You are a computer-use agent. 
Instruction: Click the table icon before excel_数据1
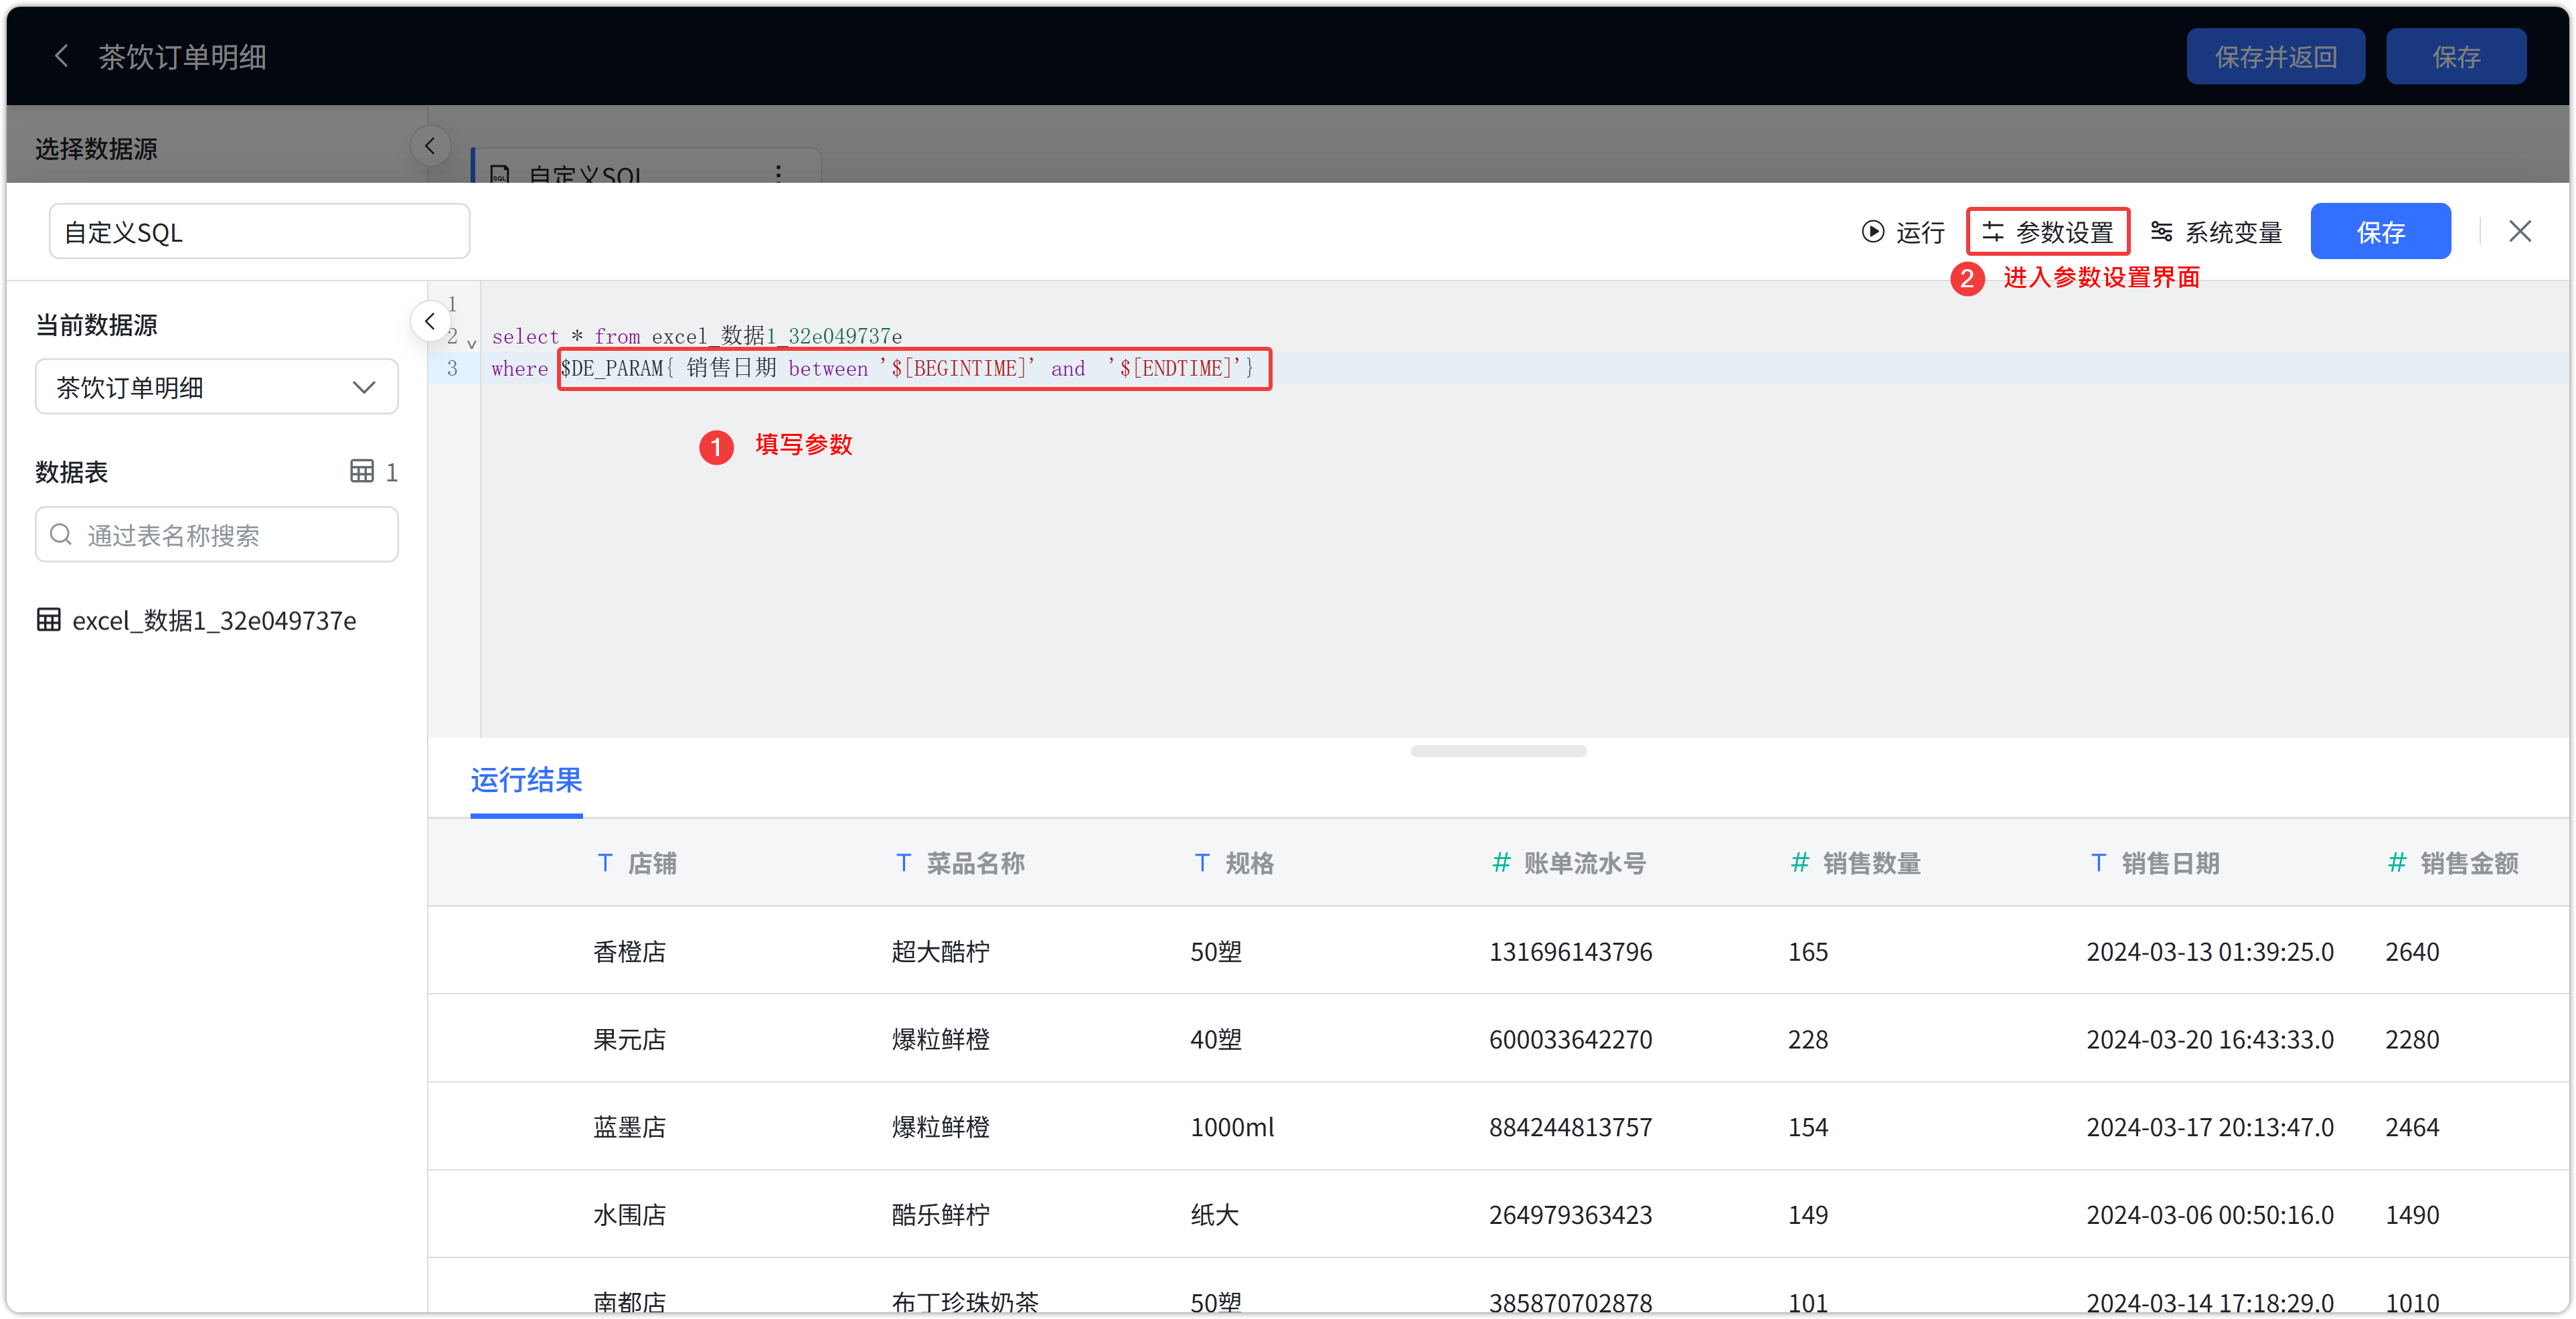[x=48, y=620]
